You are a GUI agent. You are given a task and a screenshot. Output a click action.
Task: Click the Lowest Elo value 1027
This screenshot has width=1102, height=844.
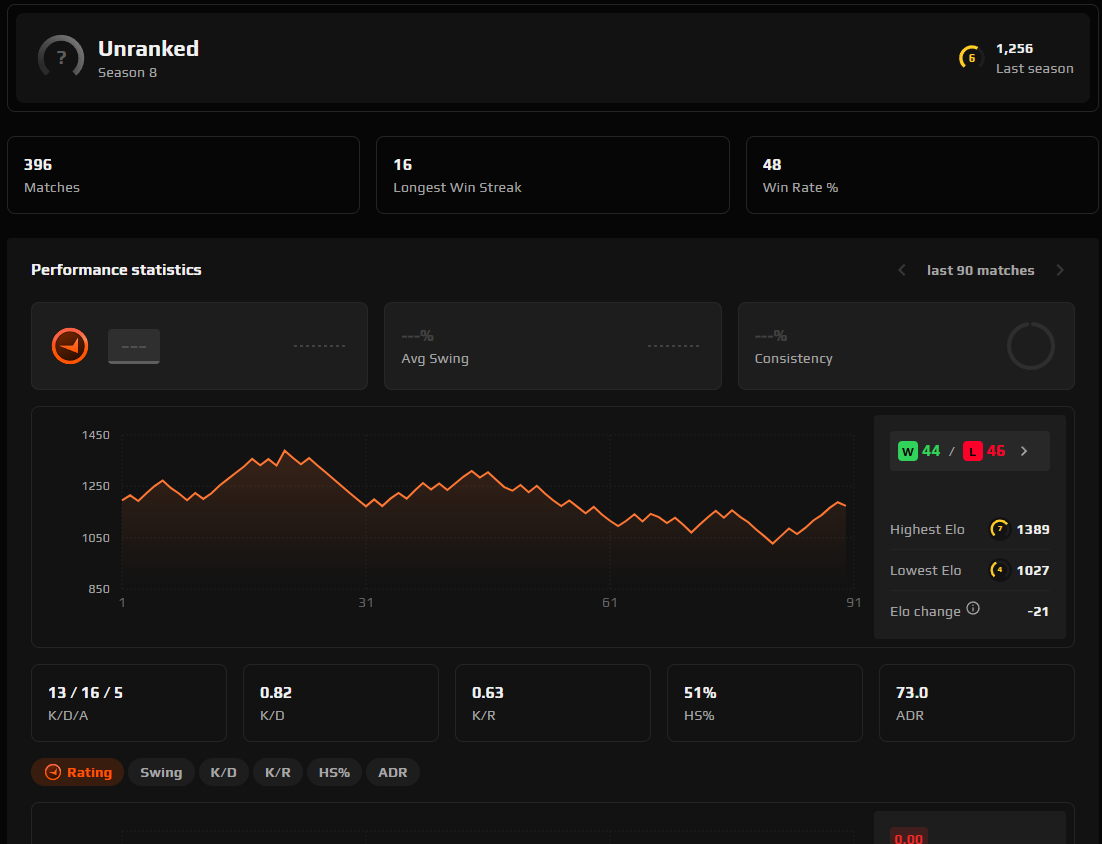point(1032,570)
